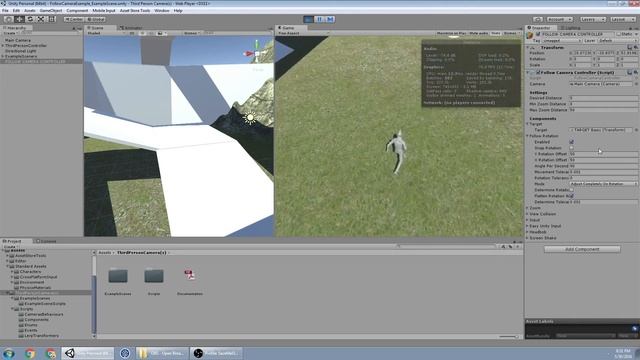This screenshot has width=640, height=360.
Task: Switch to the Animator tab
Action: pos(131,28)
